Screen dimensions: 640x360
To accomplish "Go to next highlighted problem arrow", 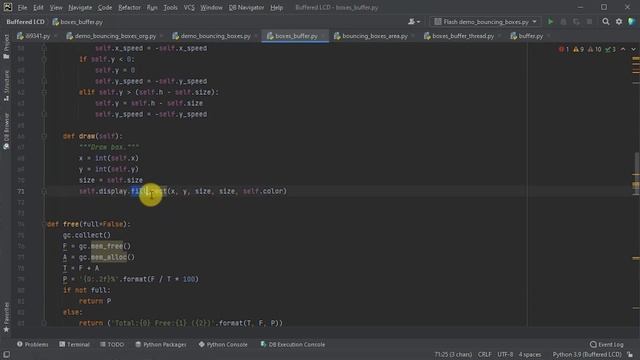I will point(633,49).
